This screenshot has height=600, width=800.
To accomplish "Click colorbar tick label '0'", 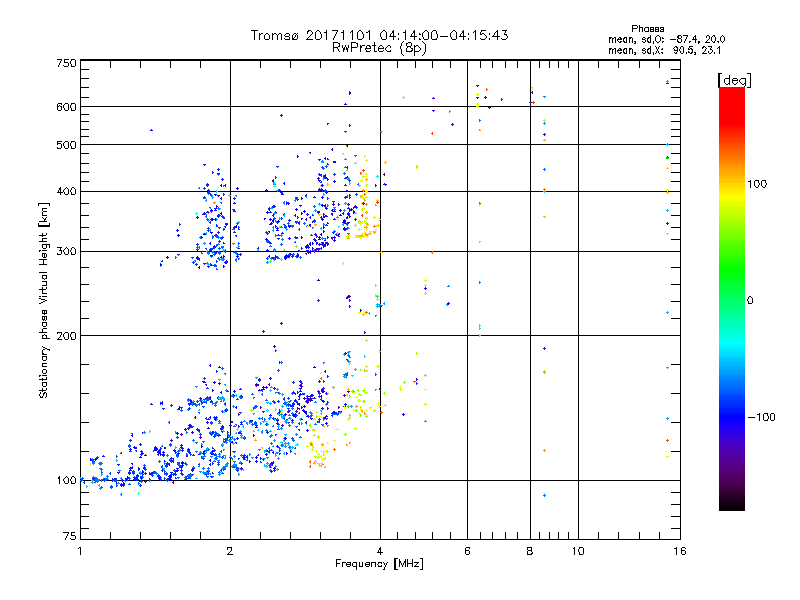I will point(750,301).
